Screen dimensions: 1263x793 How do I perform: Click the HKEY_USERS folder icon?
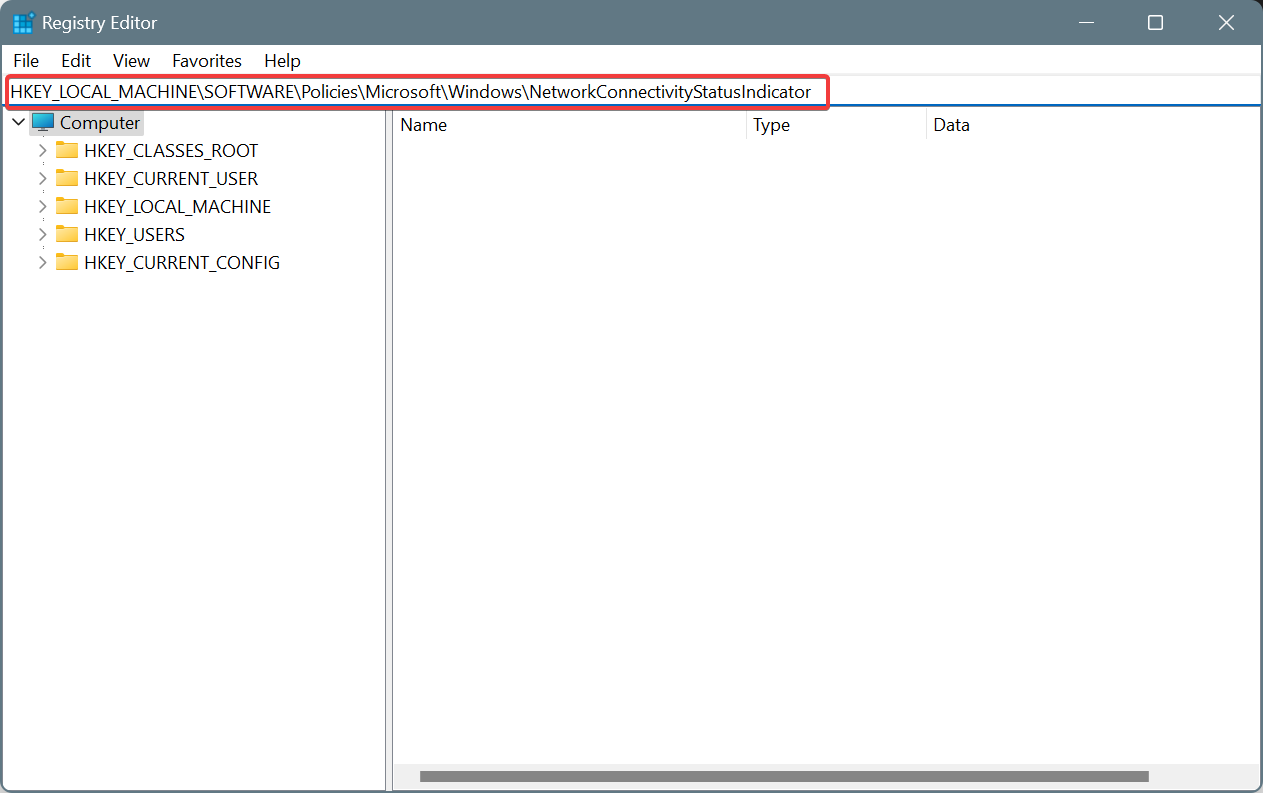pos(67,234)
